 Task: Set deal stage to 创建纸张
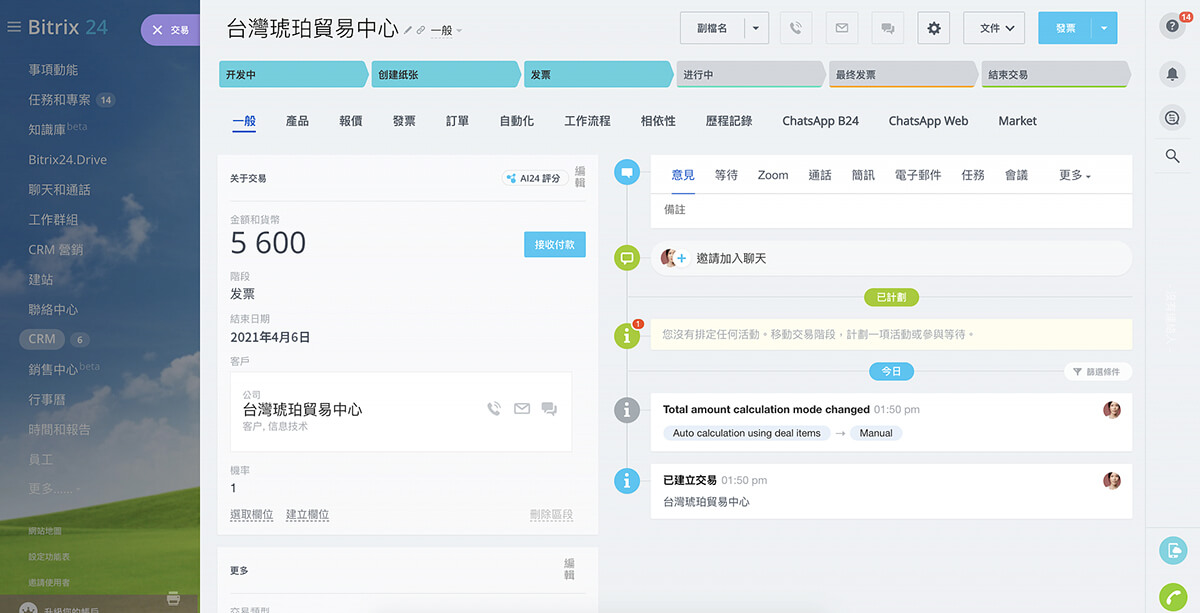(447, 74)
